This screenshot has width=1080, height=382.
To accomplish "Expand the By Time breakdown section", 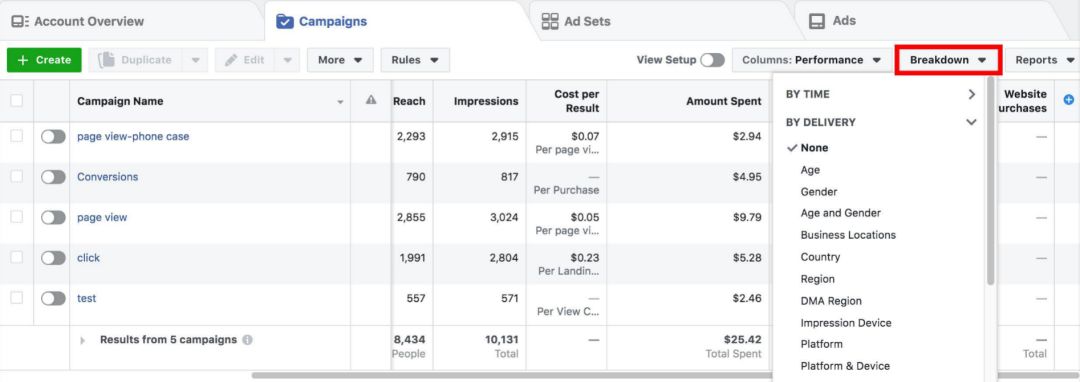I will [882, 94].
